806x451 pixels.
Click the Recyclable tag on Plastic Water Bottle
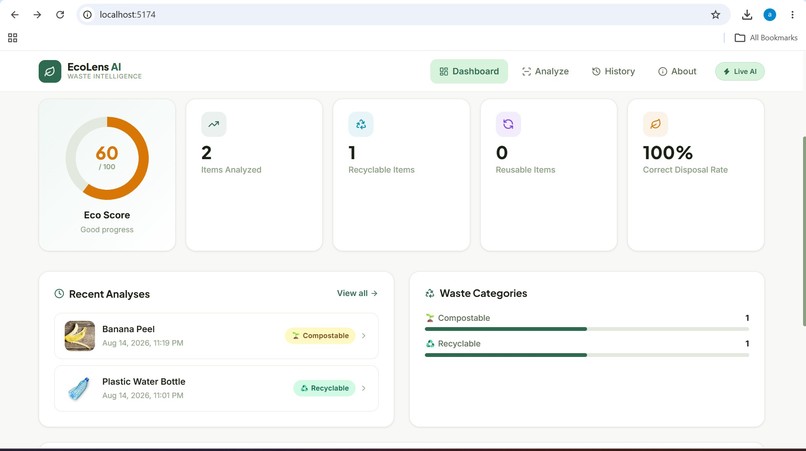pos(324,388)
